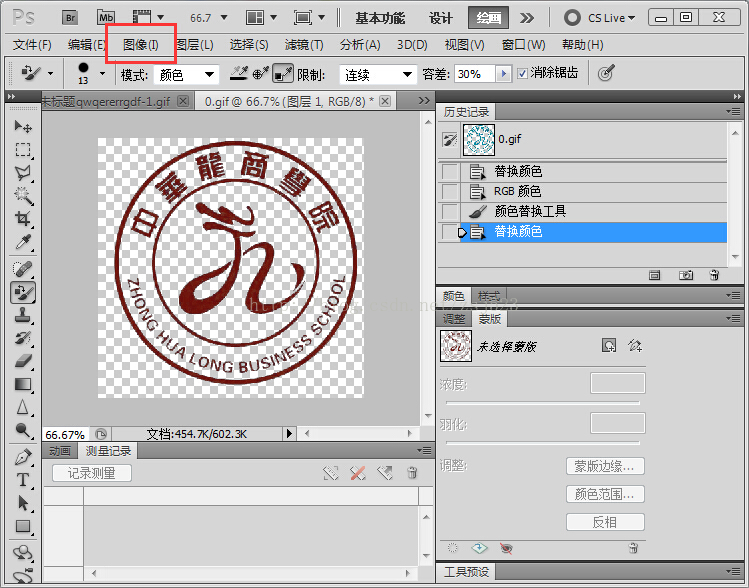Select the Eraser tool
The image size is (749, 588).
22,361
